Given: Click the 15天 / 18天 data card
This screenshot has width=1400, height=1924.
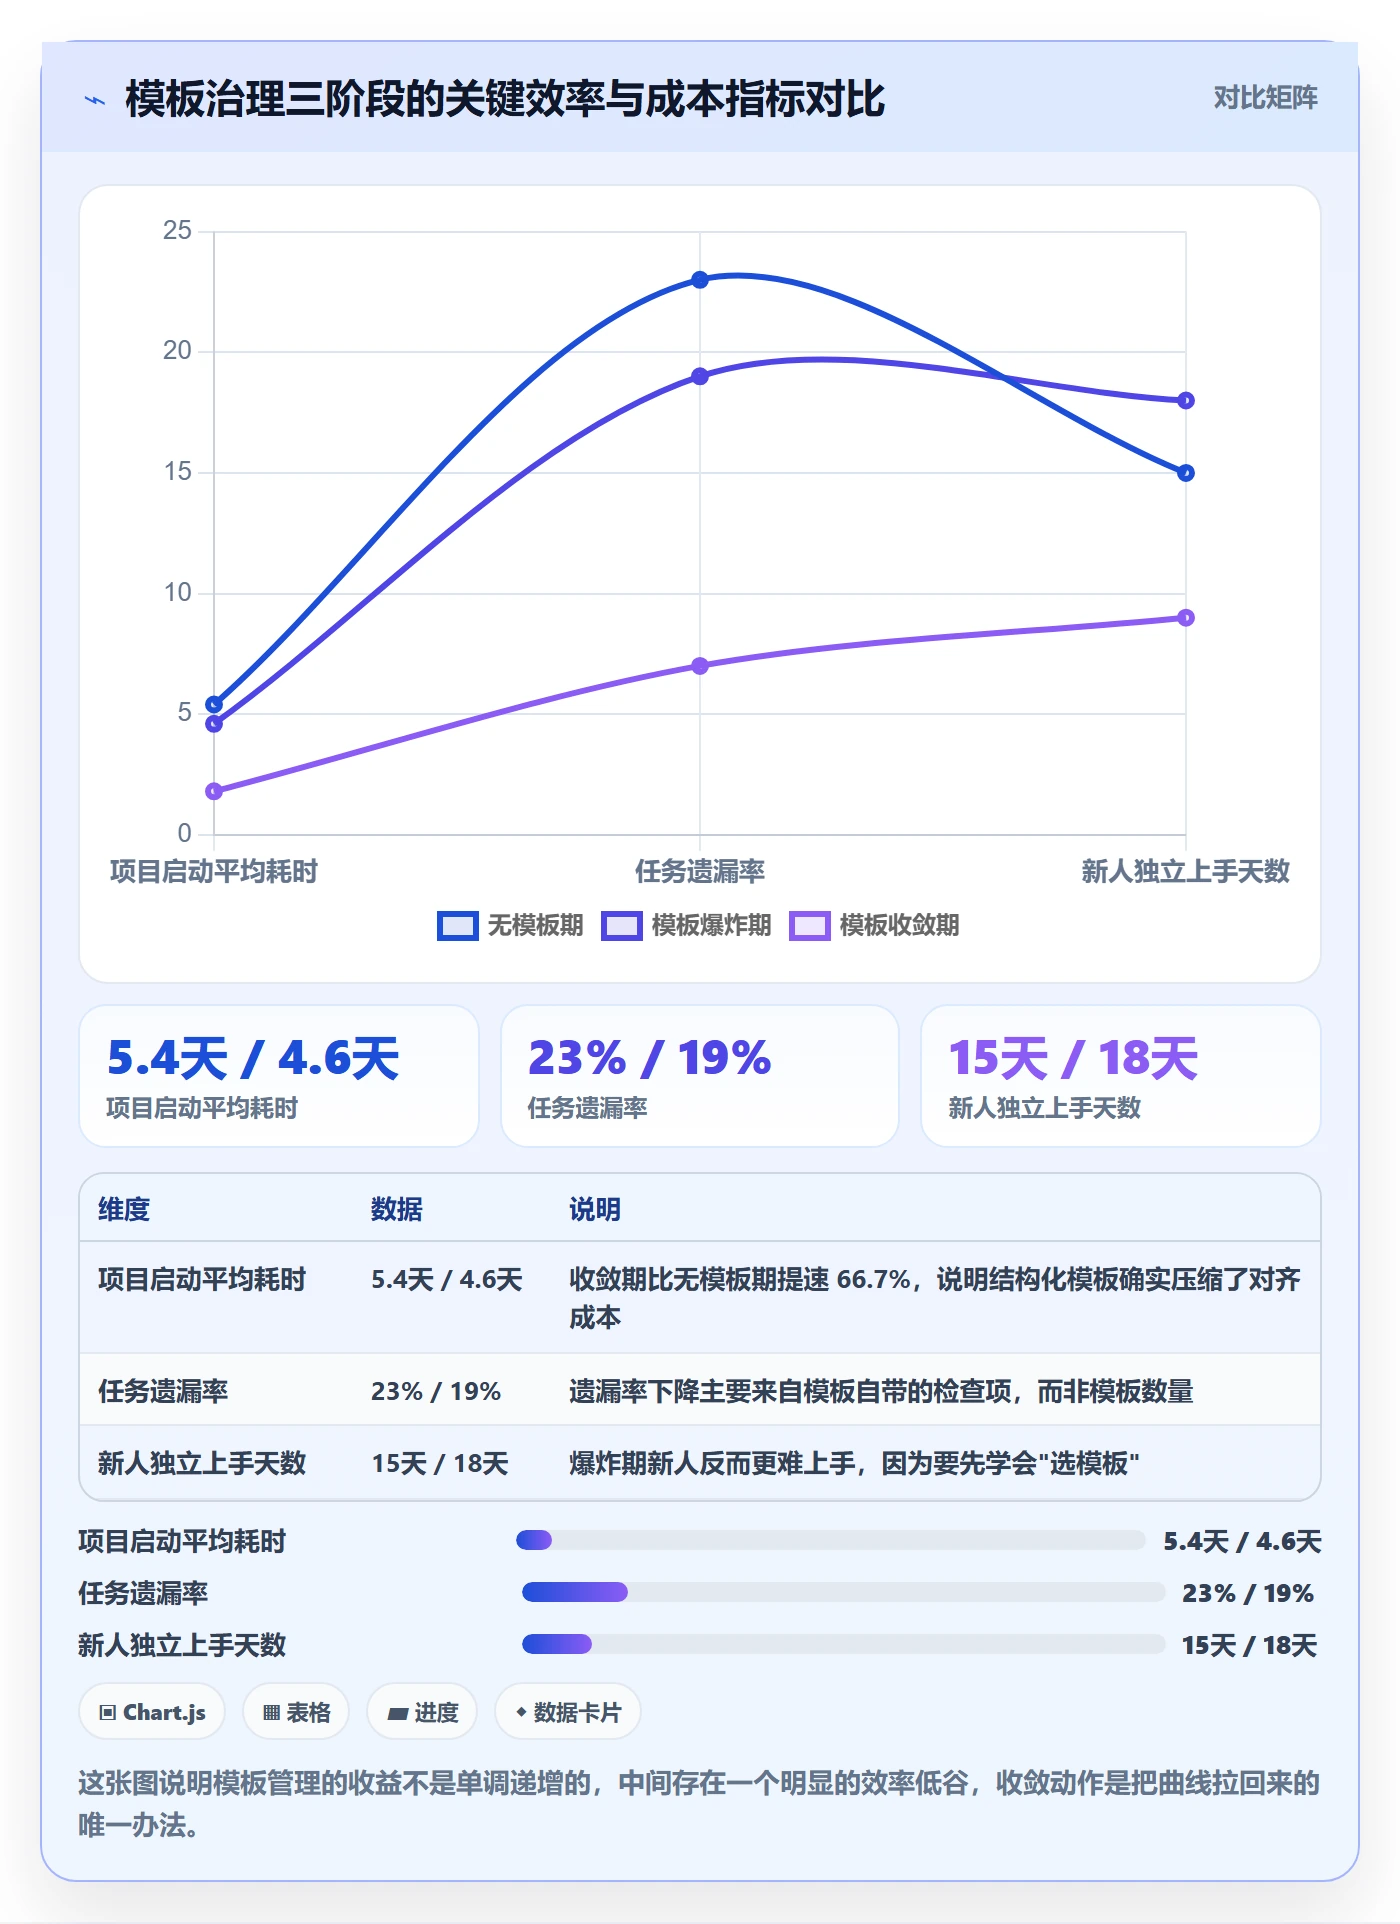Looking at the screenshot, I should [1121, 1076].
